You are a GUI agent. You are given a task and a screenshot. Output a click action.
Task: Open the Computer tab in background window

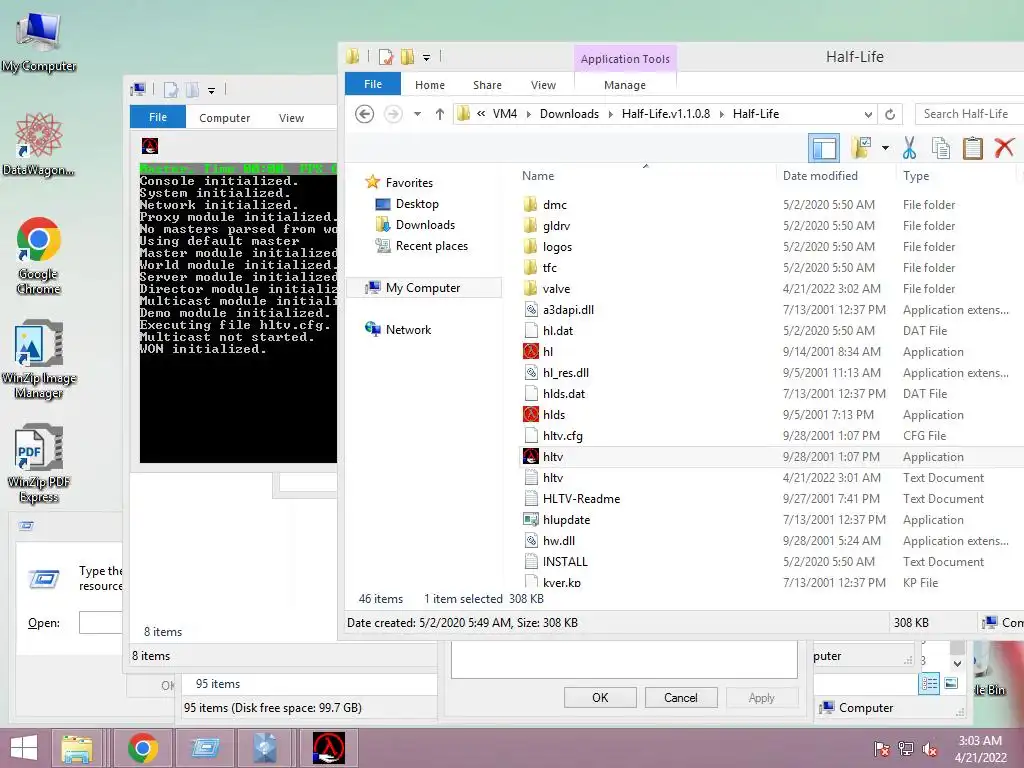click(224, 118)
